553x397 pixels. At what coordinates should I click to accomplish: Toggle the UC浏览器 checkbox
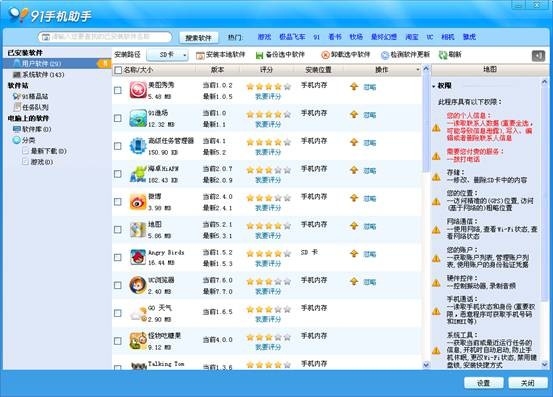point(118,285)
